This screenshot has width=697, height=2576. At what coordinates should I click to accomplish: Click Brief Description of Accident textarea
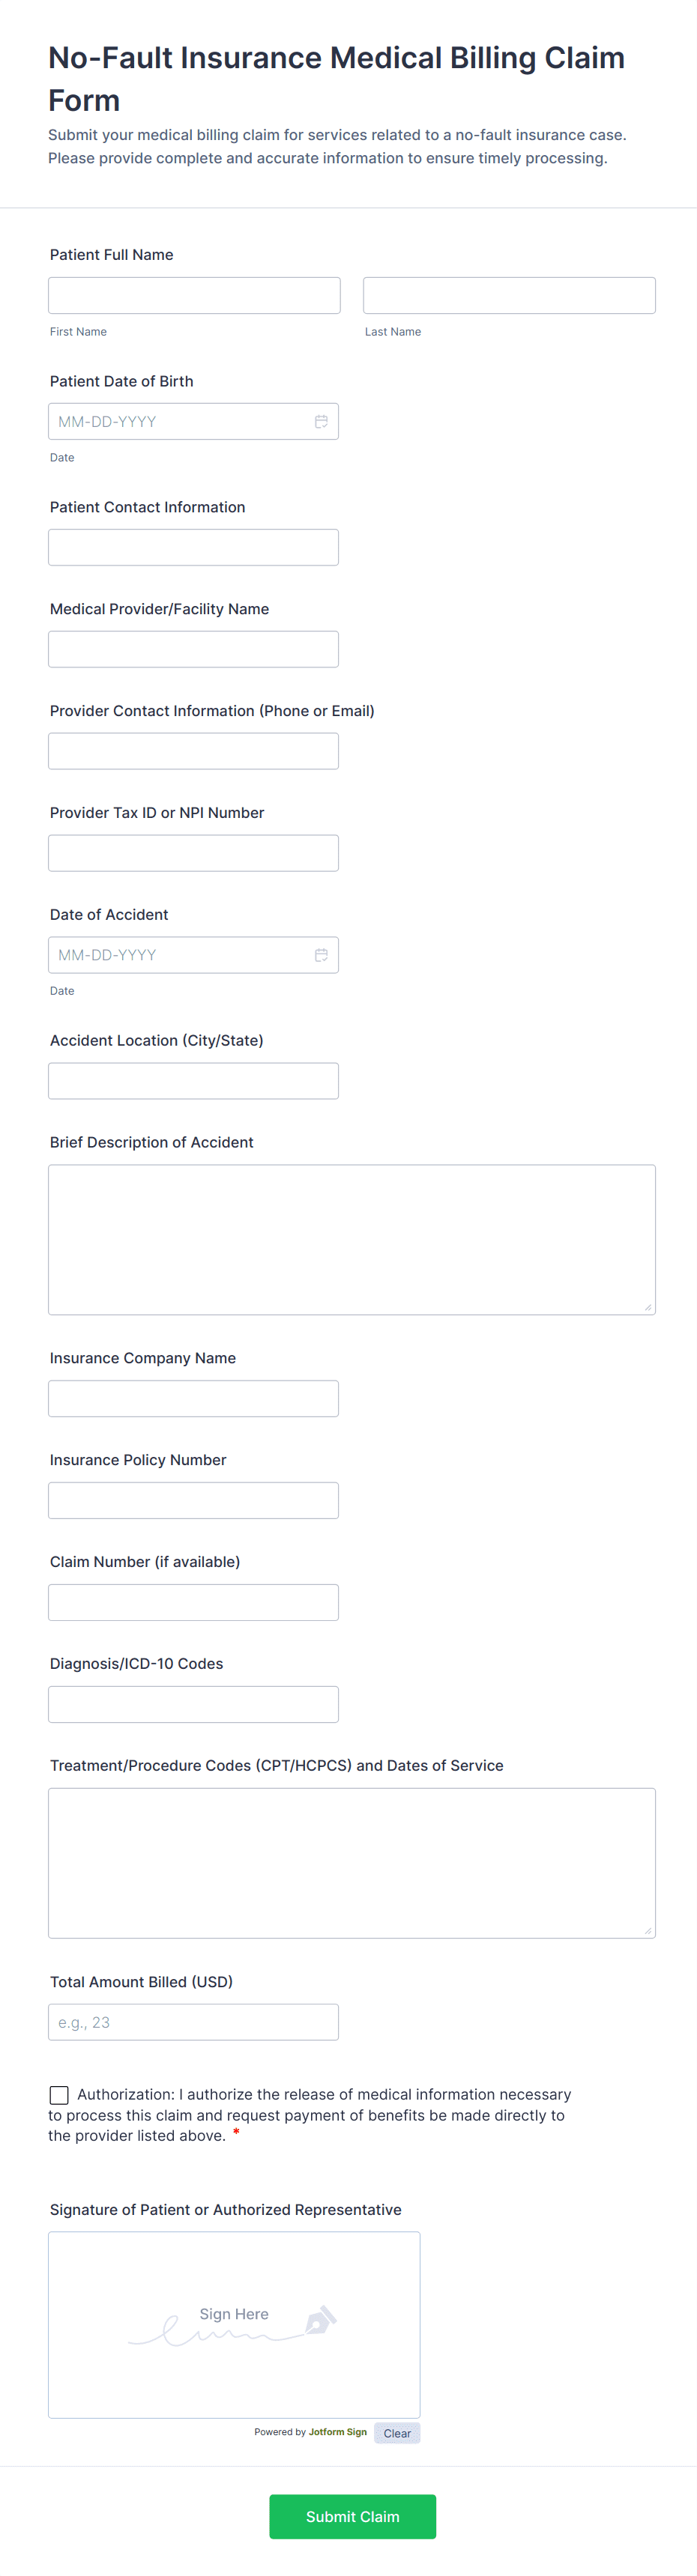351,1239
